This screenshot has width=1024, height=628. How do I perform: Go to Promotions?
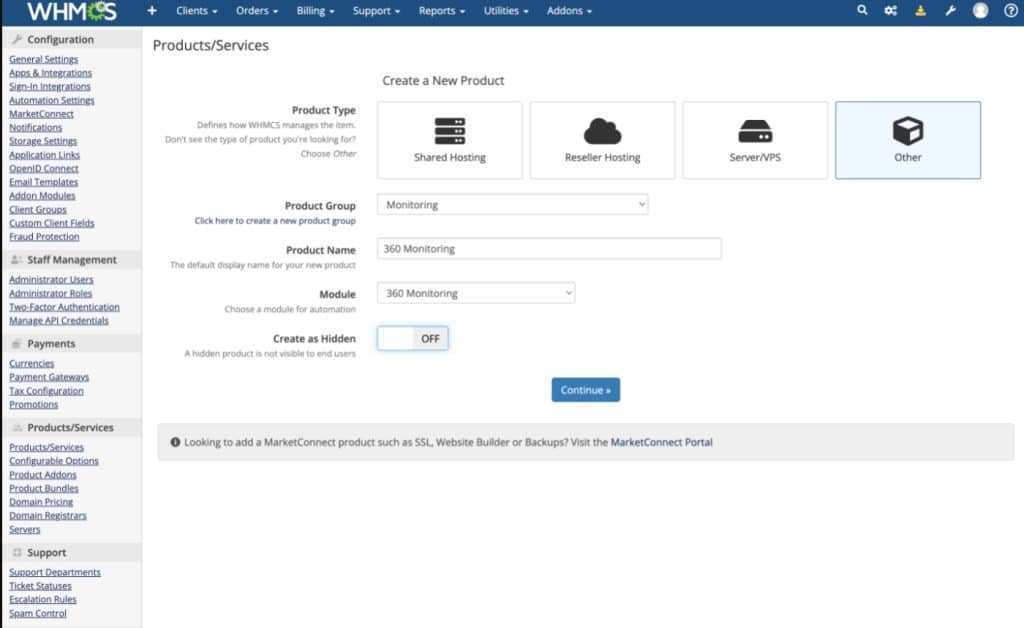[34, 405]
